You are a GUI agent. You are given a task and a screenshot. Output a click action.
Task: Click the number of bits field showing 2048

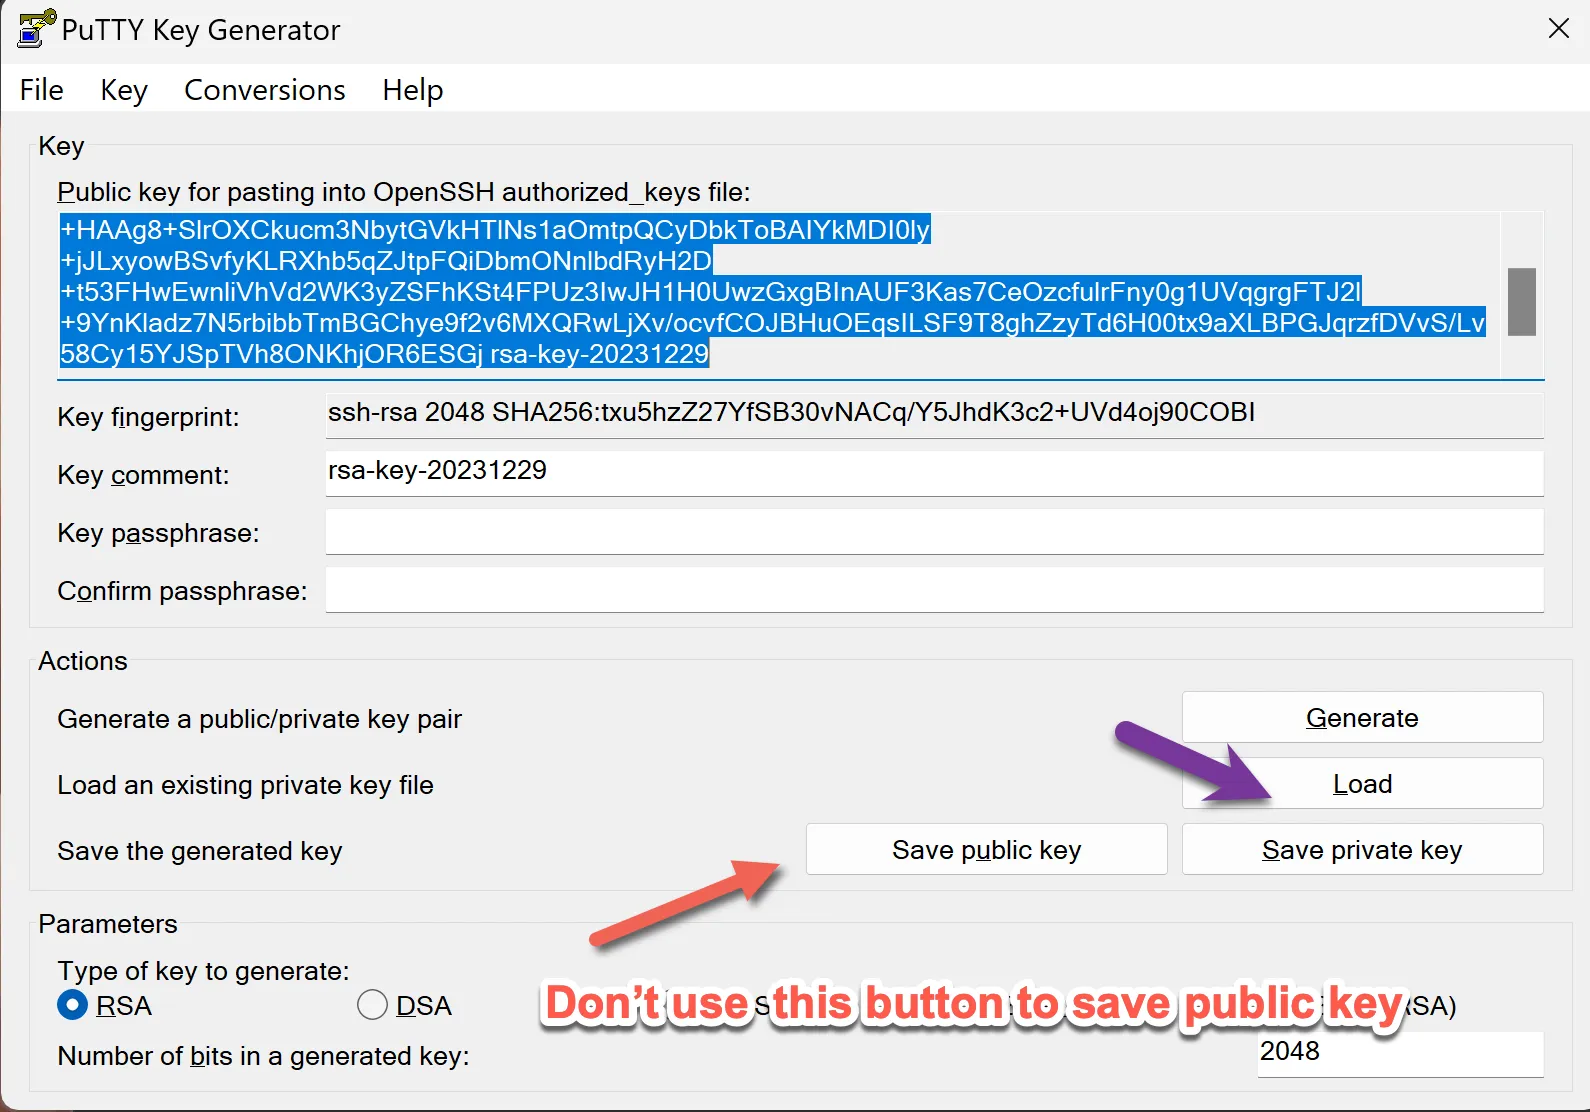point(1400,1053)
